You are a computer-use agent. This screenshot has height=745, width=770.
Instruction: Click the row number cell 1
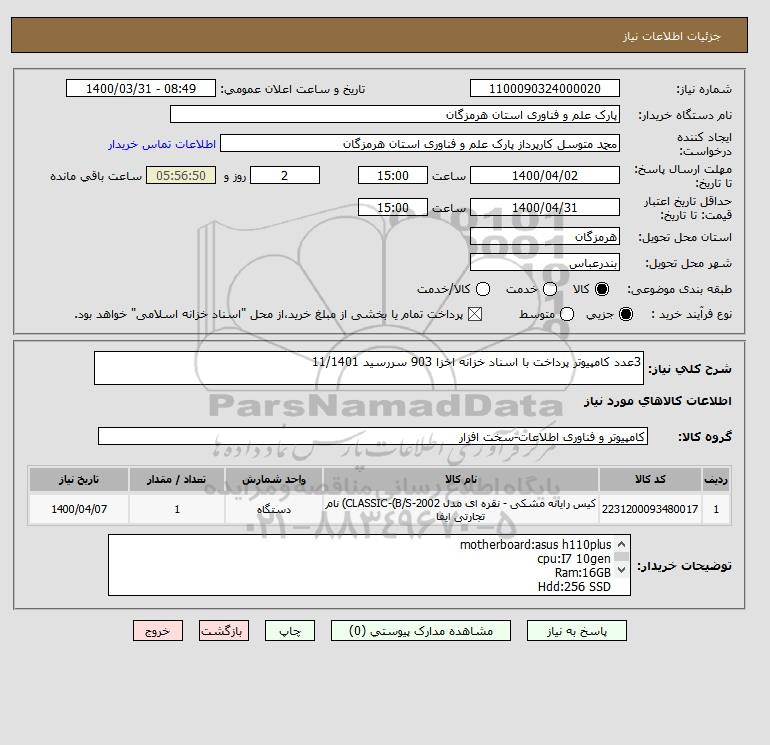(x=716, y=509)
